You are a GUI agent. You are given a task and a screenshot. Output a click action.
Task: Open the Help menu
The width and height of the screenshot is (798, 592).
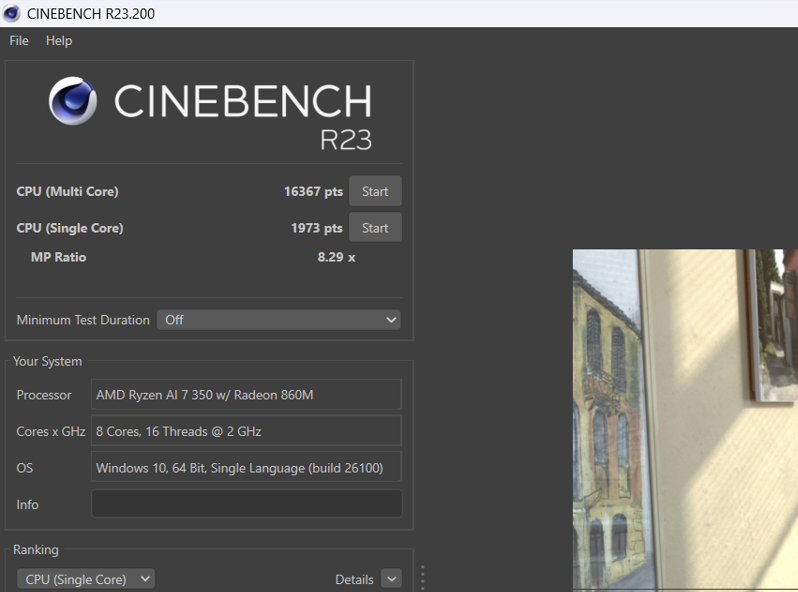pyautogui.click(x=59, y=41)
